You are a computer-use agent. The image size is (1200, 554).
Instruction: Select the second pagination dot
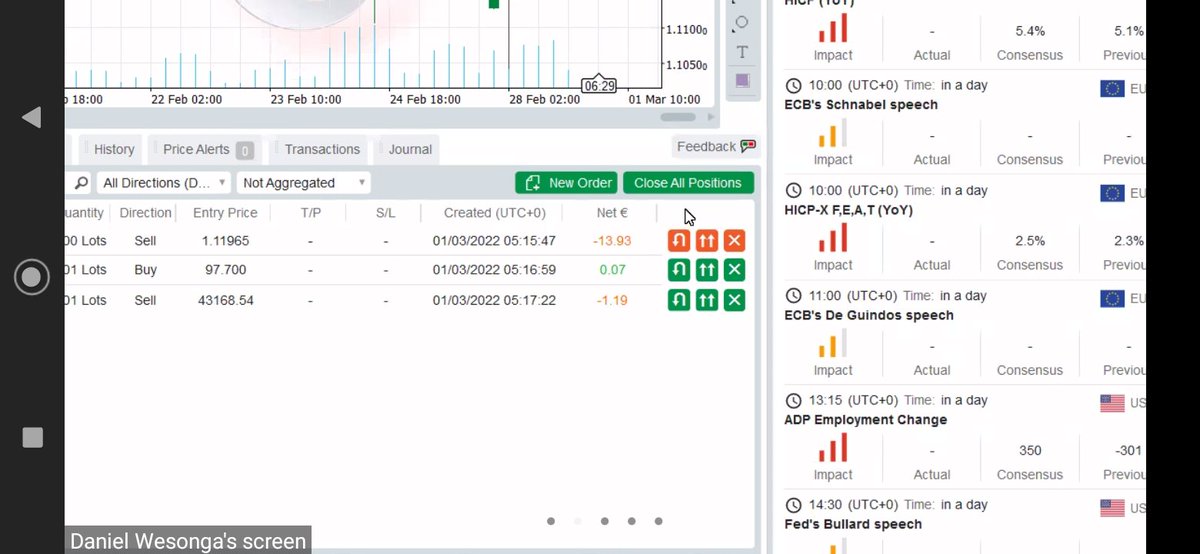coord(578,521)
